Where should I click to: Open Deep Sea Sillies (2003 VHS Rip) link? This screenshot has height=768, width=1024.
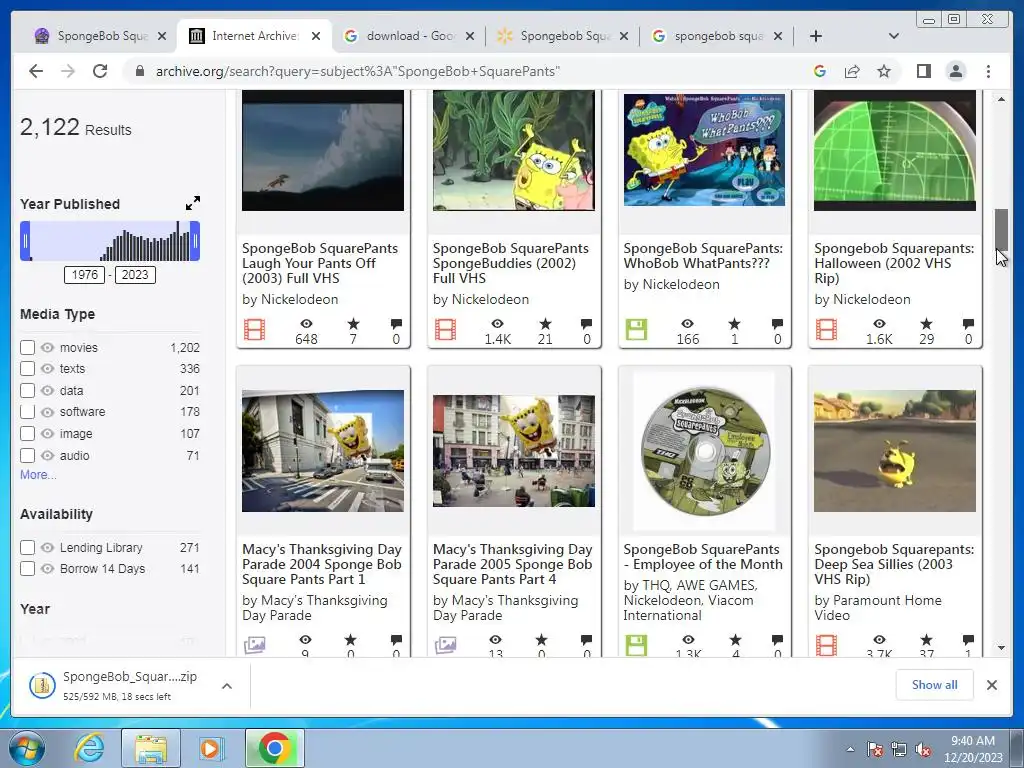click(894, 564)
